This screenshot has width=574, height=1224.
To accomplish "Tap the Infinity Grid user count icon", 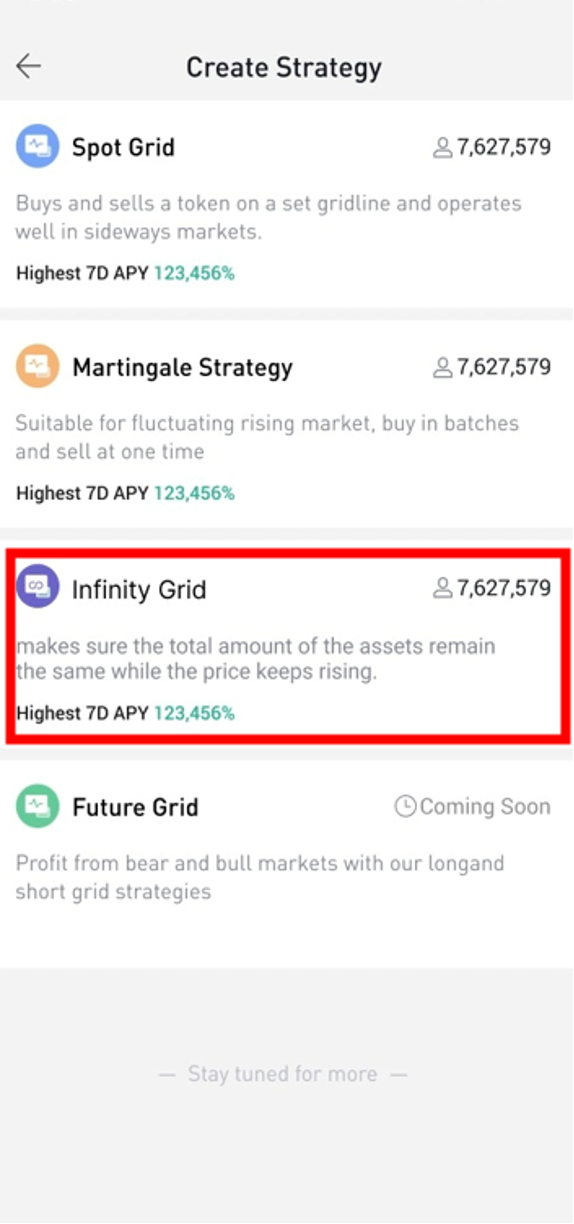I will 442,588.
